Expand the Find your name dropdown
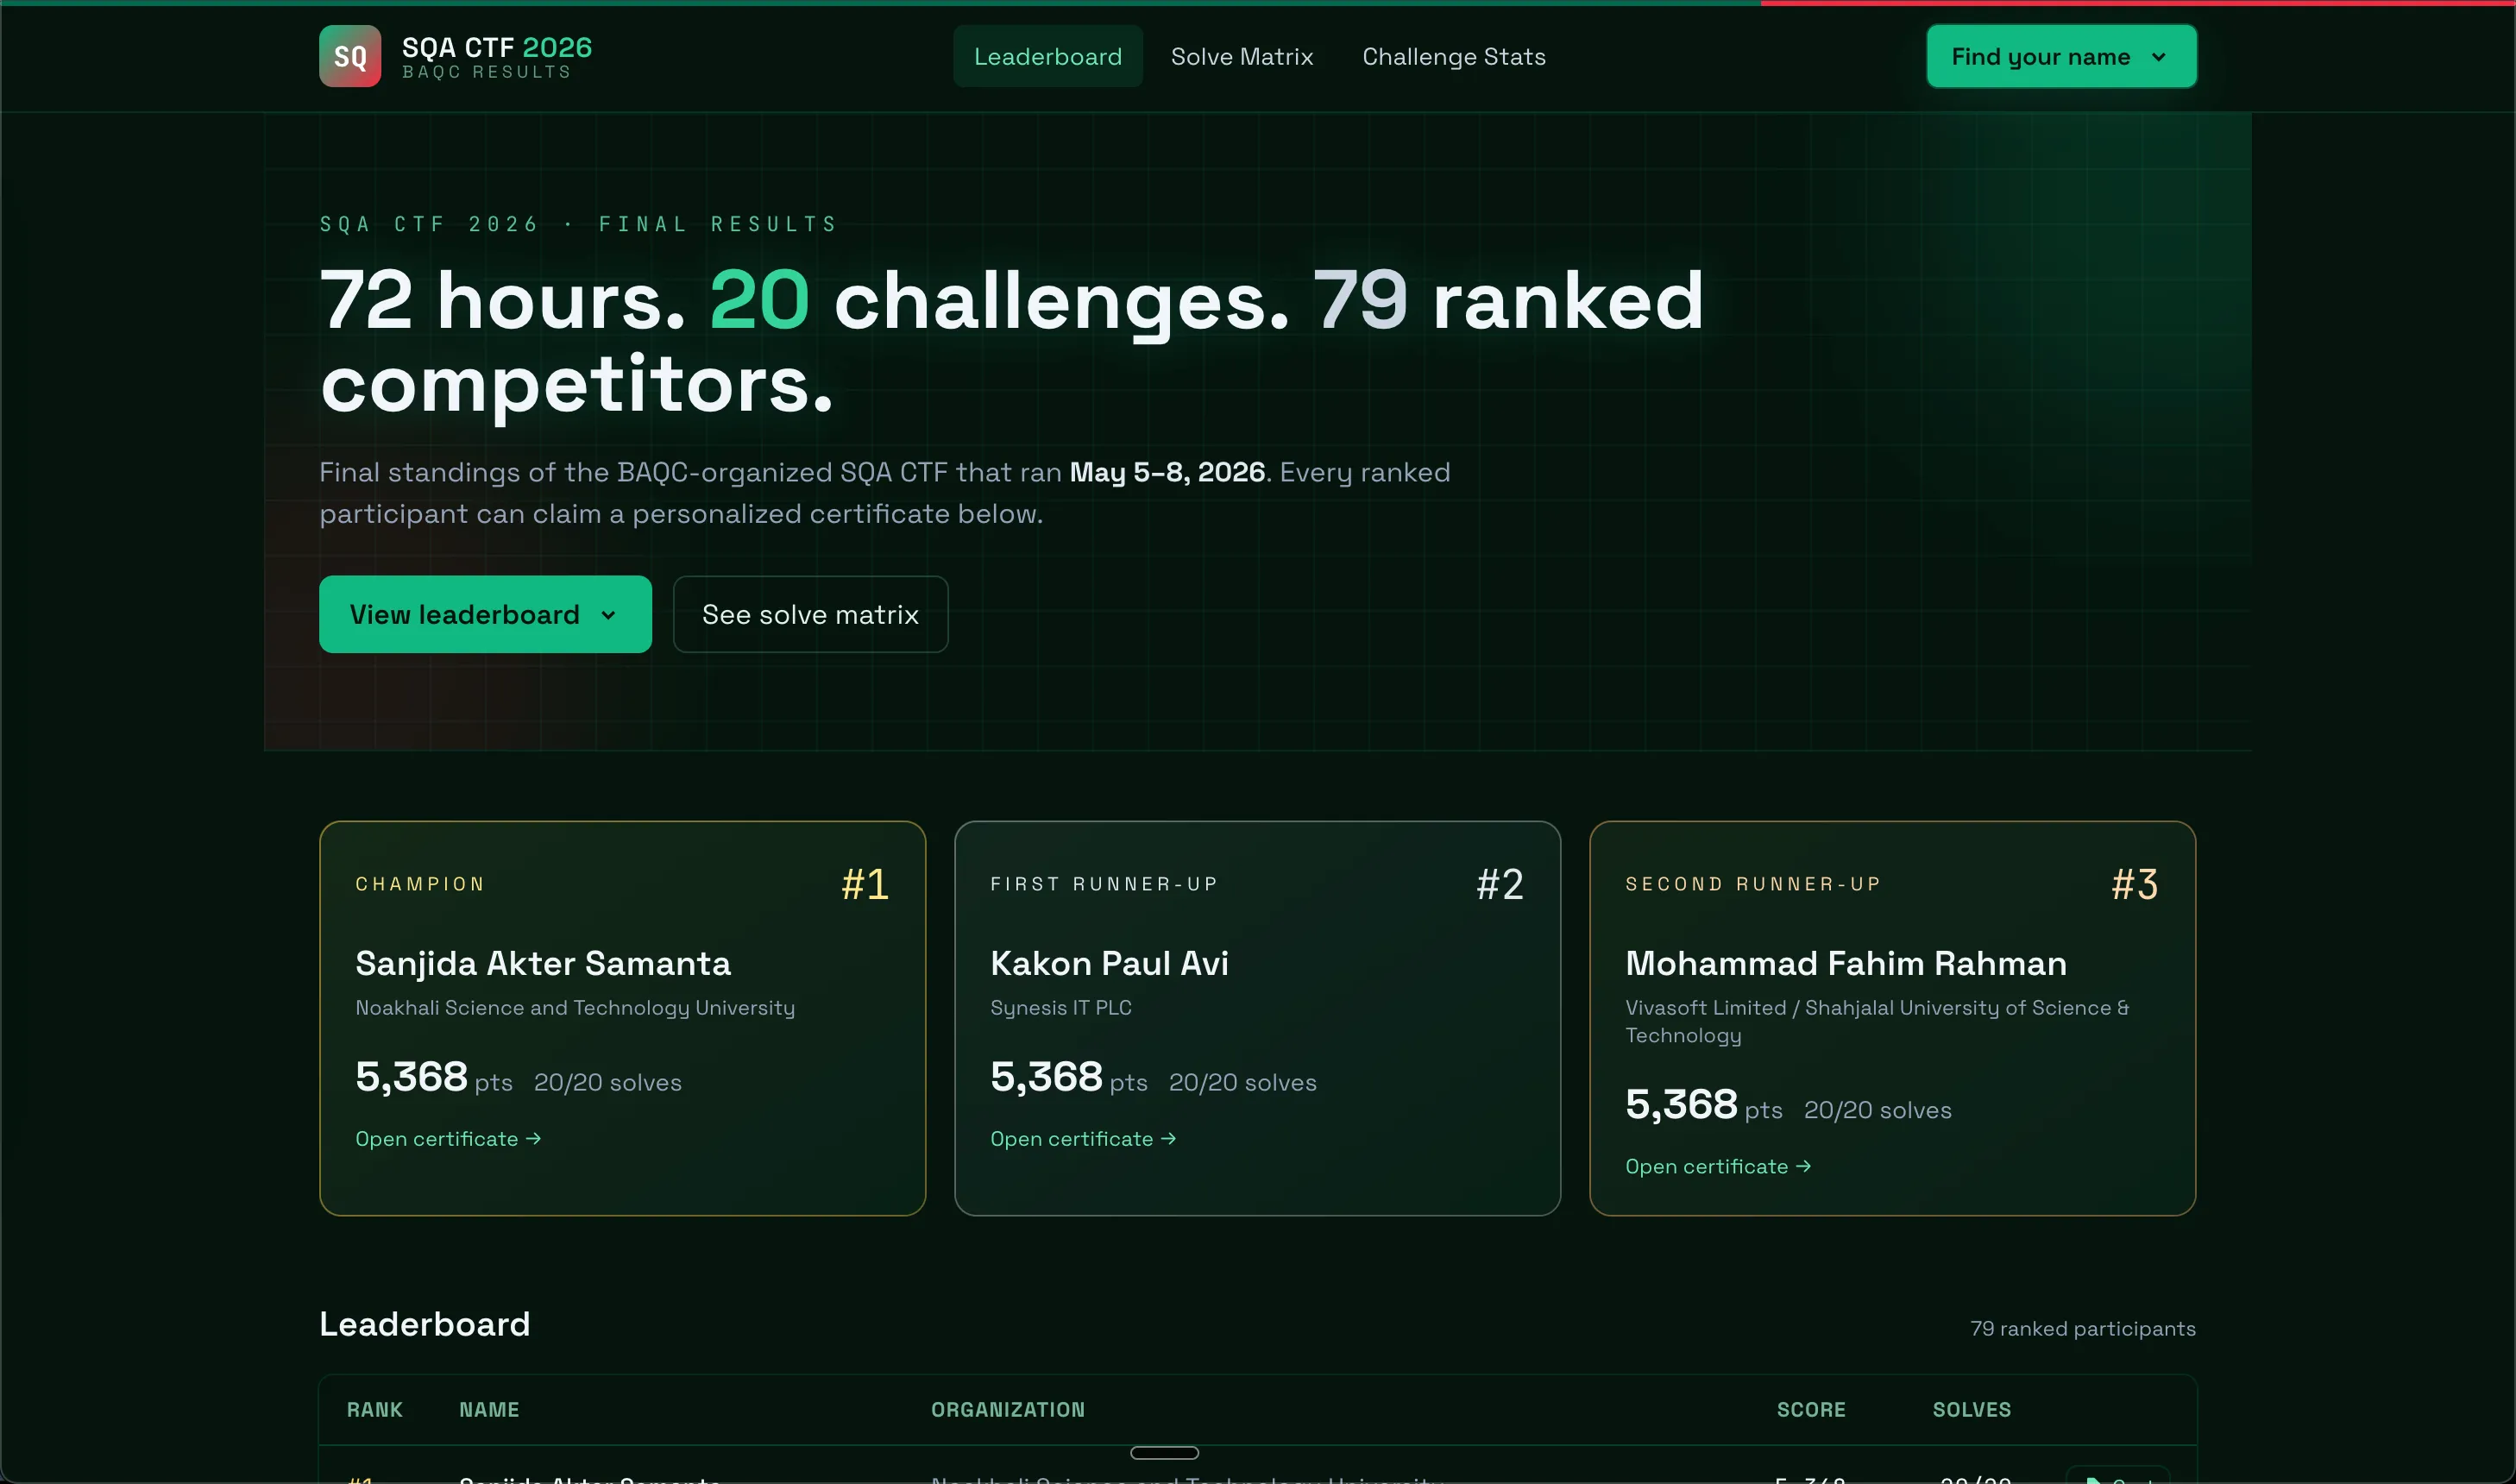Image resolution: width=2516 pixels, height=1484 pixels. pos(2061,56)
